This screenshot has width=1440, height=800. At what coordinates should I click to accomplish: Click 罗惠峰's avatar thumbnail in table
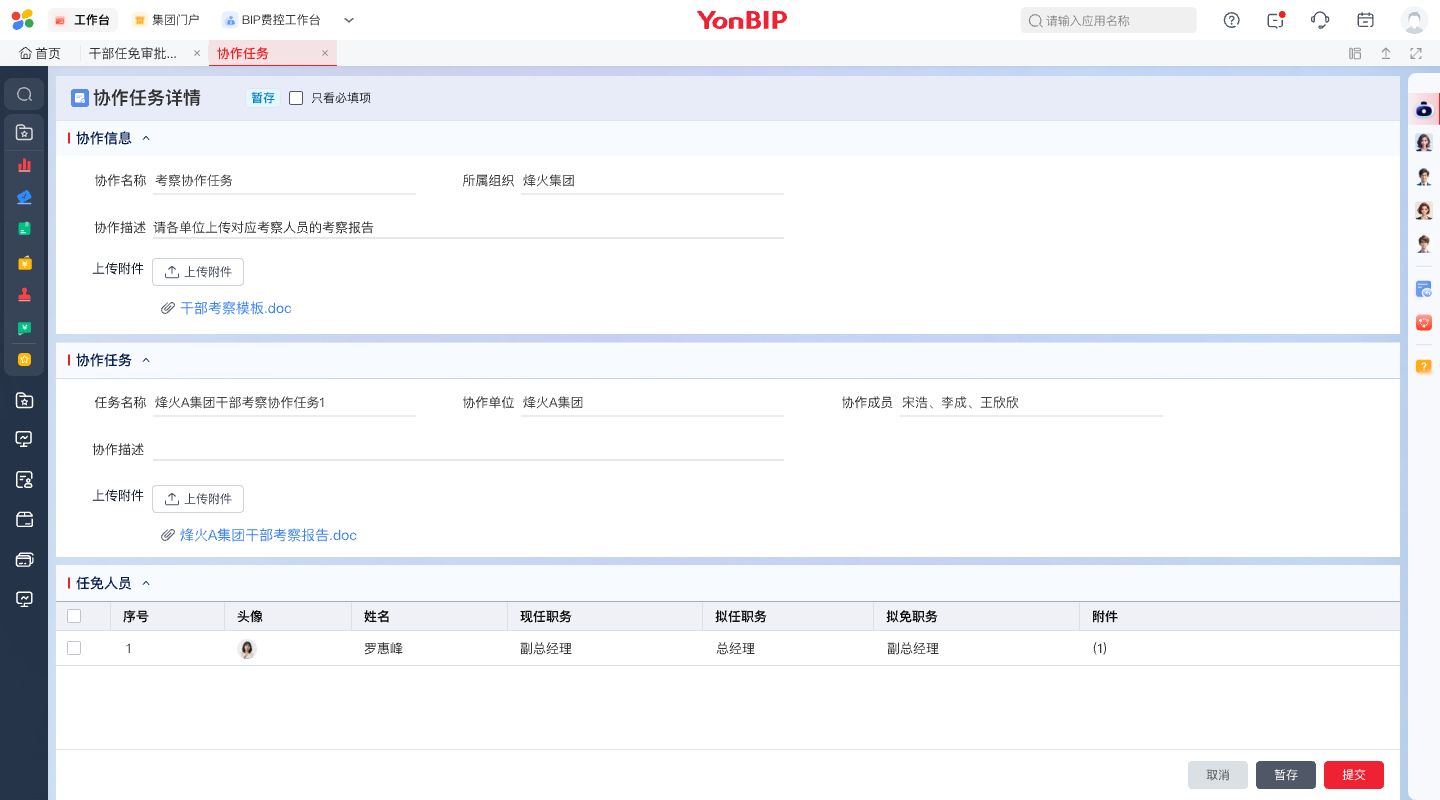[x=247, y=649]
